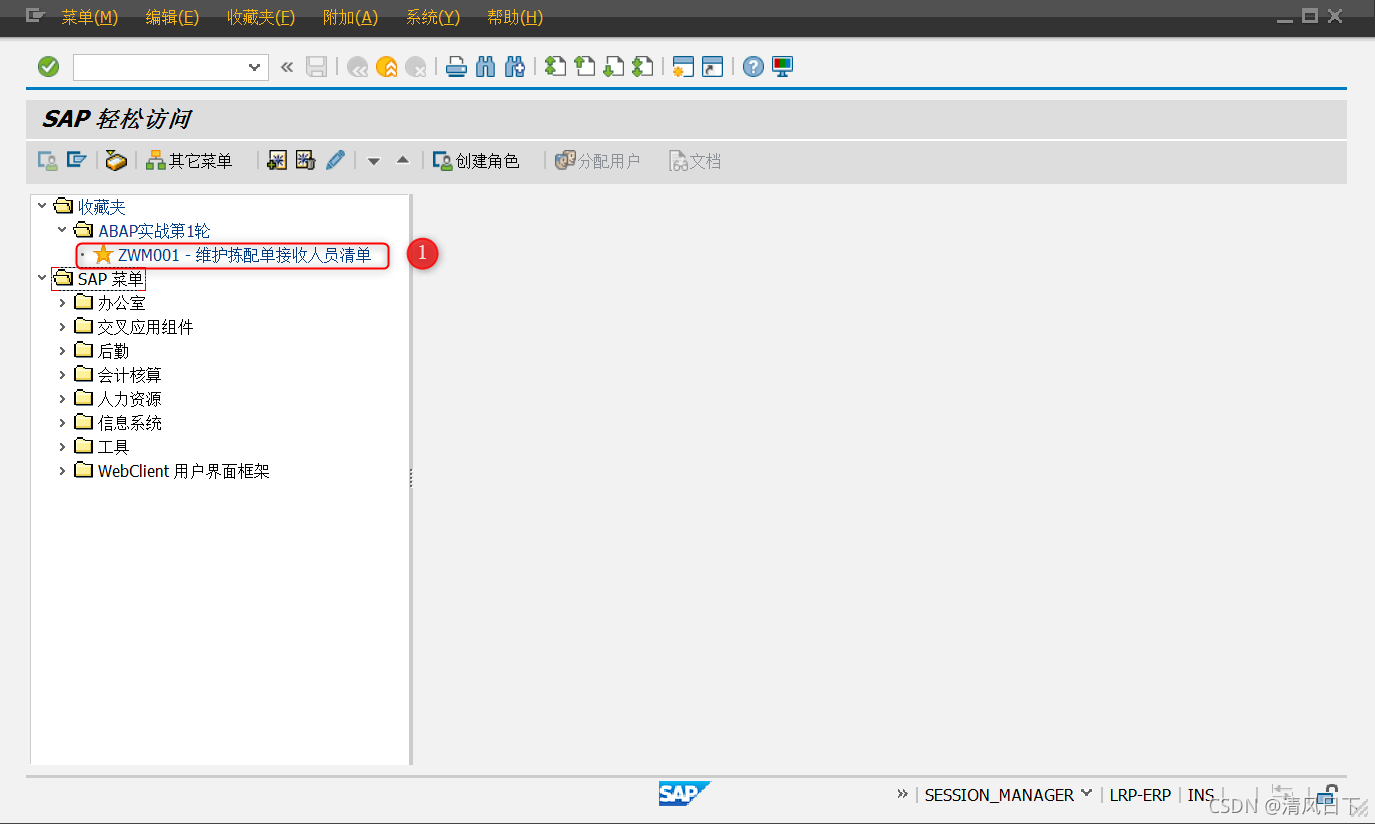Expand the 人力资源 folder
Screen dimensions: 1375x824
[62, 399]
